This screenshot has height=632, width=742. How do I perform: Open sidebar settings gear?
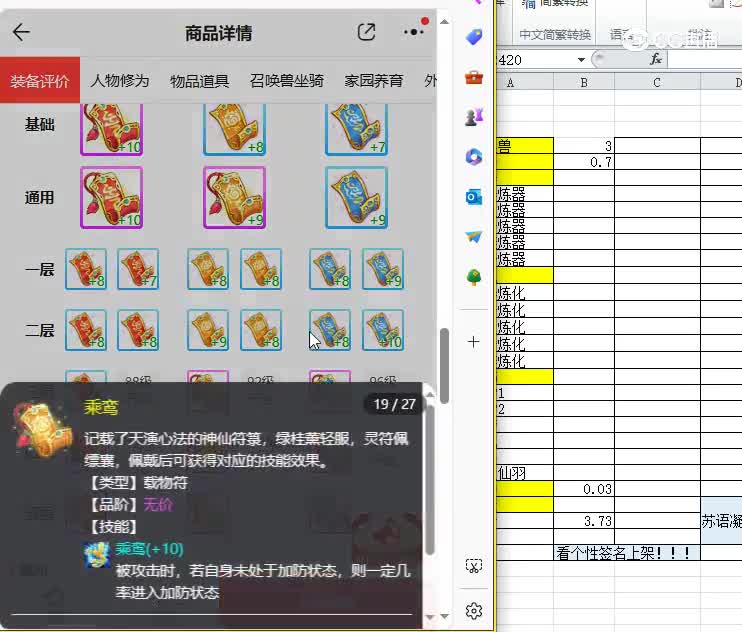coord(474,611)
